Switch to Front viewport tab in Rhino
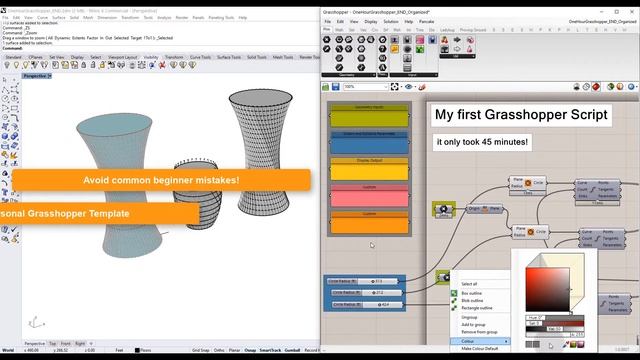Screen dimensions: 640x360 (65, 344)
